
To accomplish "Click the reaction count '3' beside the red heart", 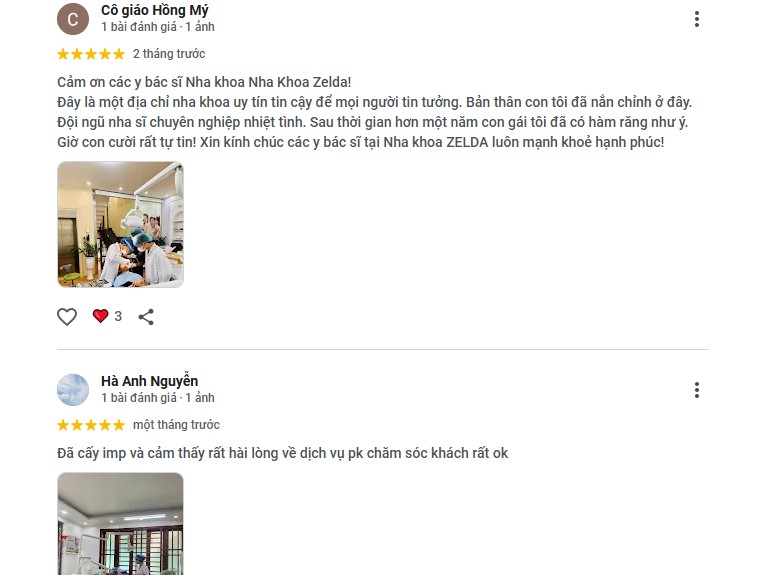I will point(118,317).
